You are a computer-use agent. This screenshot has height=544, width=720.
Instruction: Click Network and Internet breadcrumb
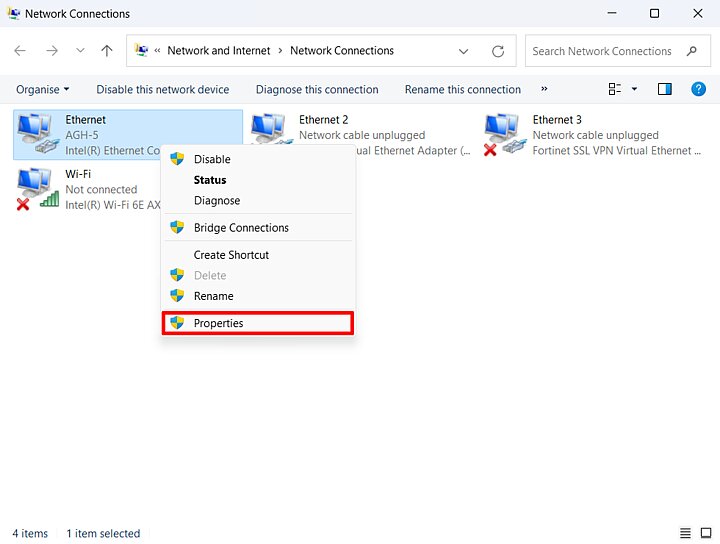pyautogui.click(x=219, y=50)
